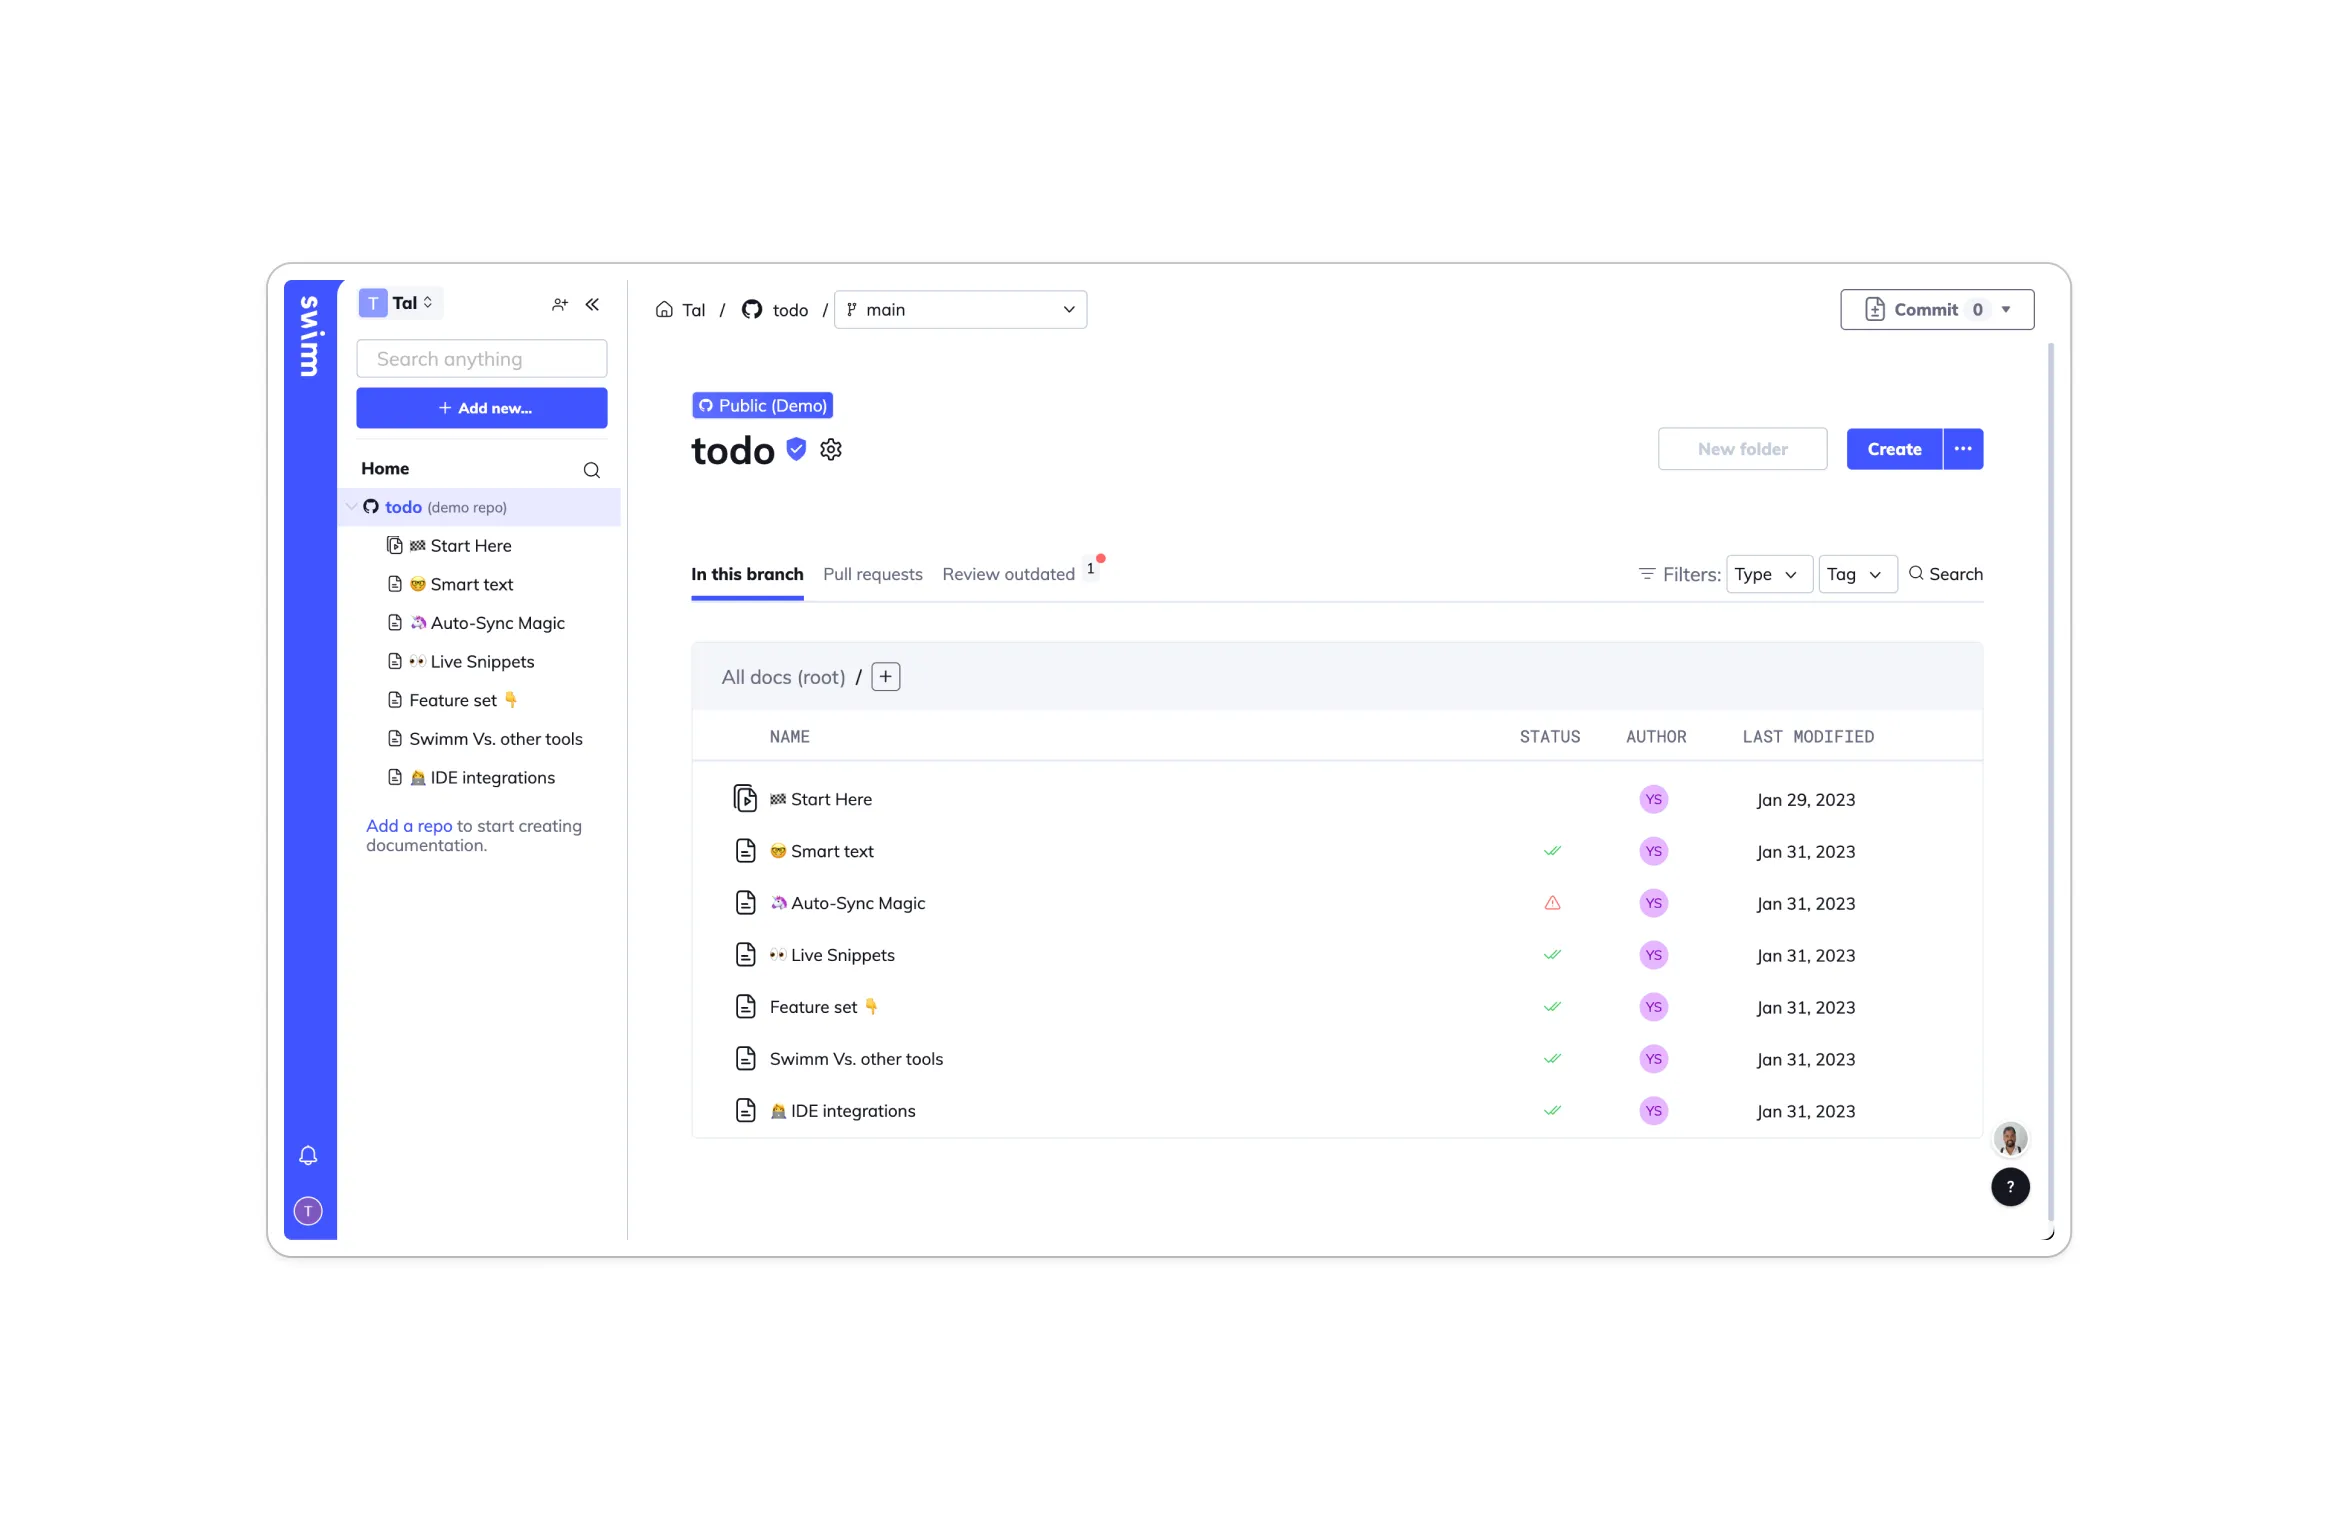Viewport: 2339px width, 1528px height.
Task: Click the playlist icon of Start Here row
Action: 745,799
